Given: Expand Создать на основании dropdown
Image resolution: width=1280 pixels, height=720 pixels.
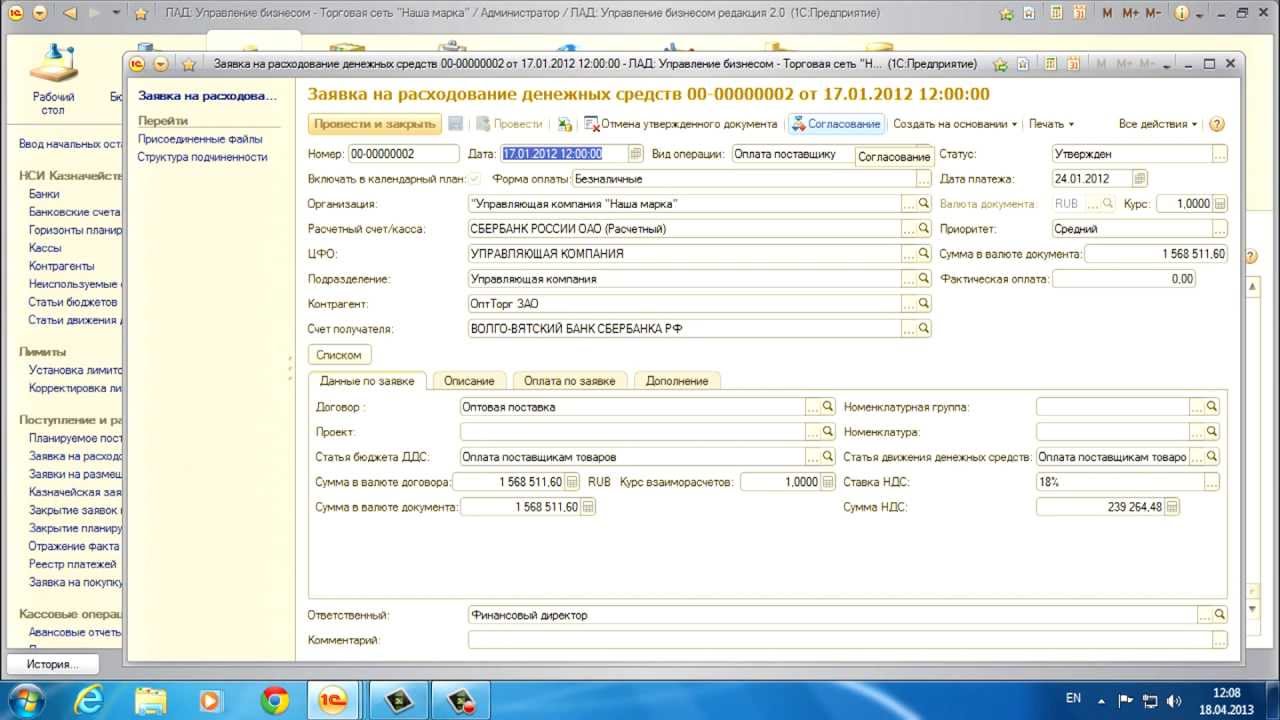Looking at the screenshot, I should click(x=955, y=124).
